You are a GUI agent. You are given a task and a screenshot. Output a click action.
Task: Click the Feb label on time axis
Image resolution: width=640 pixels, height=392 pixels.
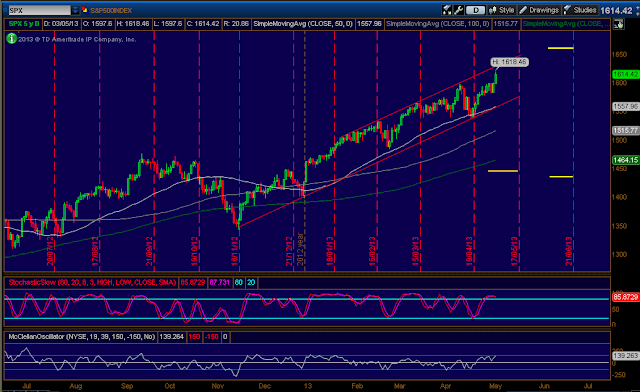pyautogui.click(x=357, y=386)
